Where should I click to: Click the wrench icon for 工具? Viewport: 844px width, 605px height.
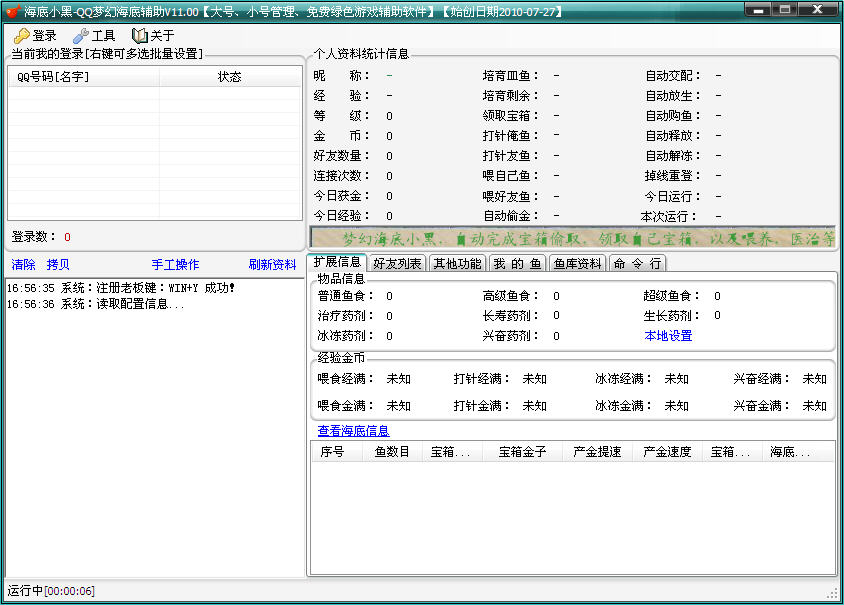(80, 36)
